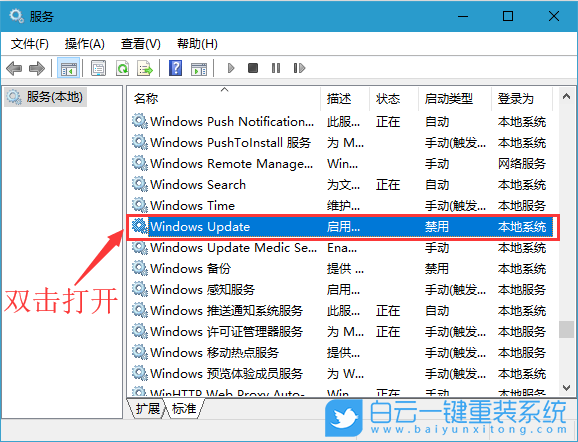Click the gear icon beside Windows 预览体验成员服务
This screenshot has height=442, width=578.
[140, 373]
